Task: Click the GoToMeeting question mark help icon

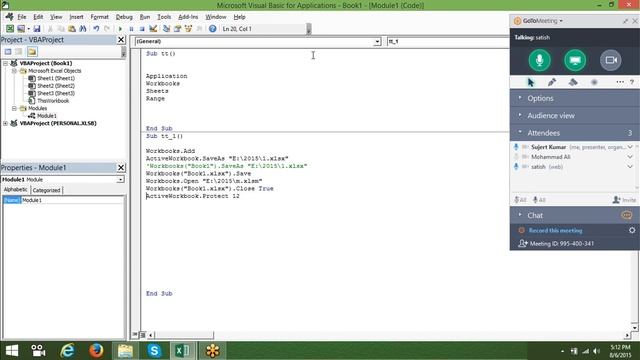Action: (x=632, y=82)
